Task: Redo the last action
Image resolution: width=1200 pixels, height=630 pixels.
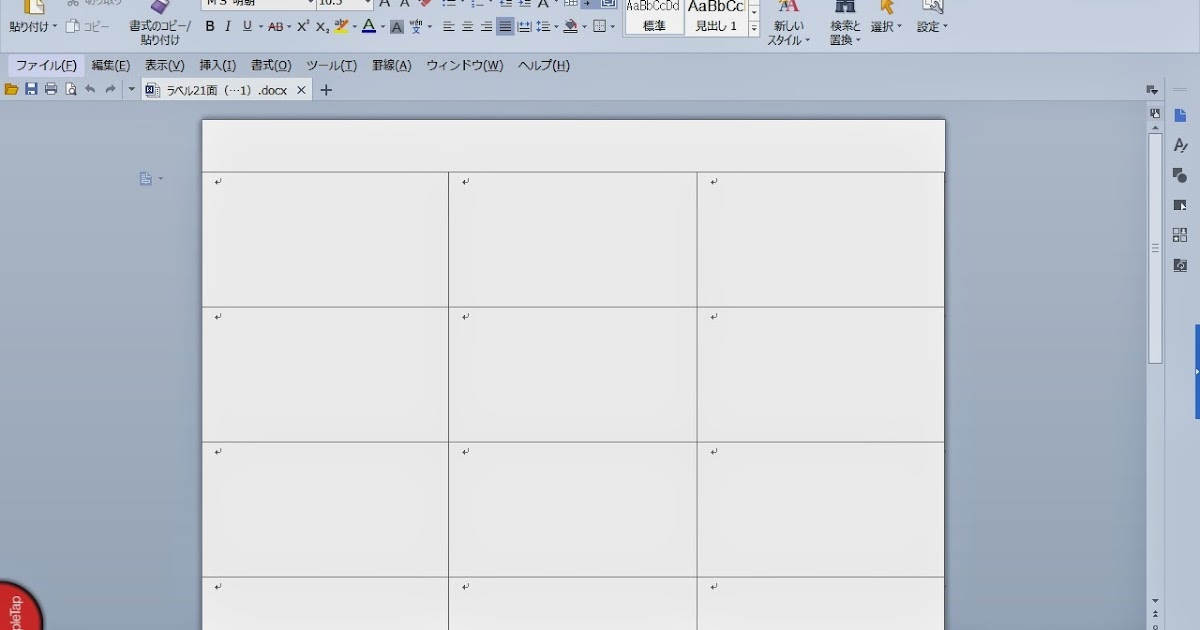Action: click(110, 90)
